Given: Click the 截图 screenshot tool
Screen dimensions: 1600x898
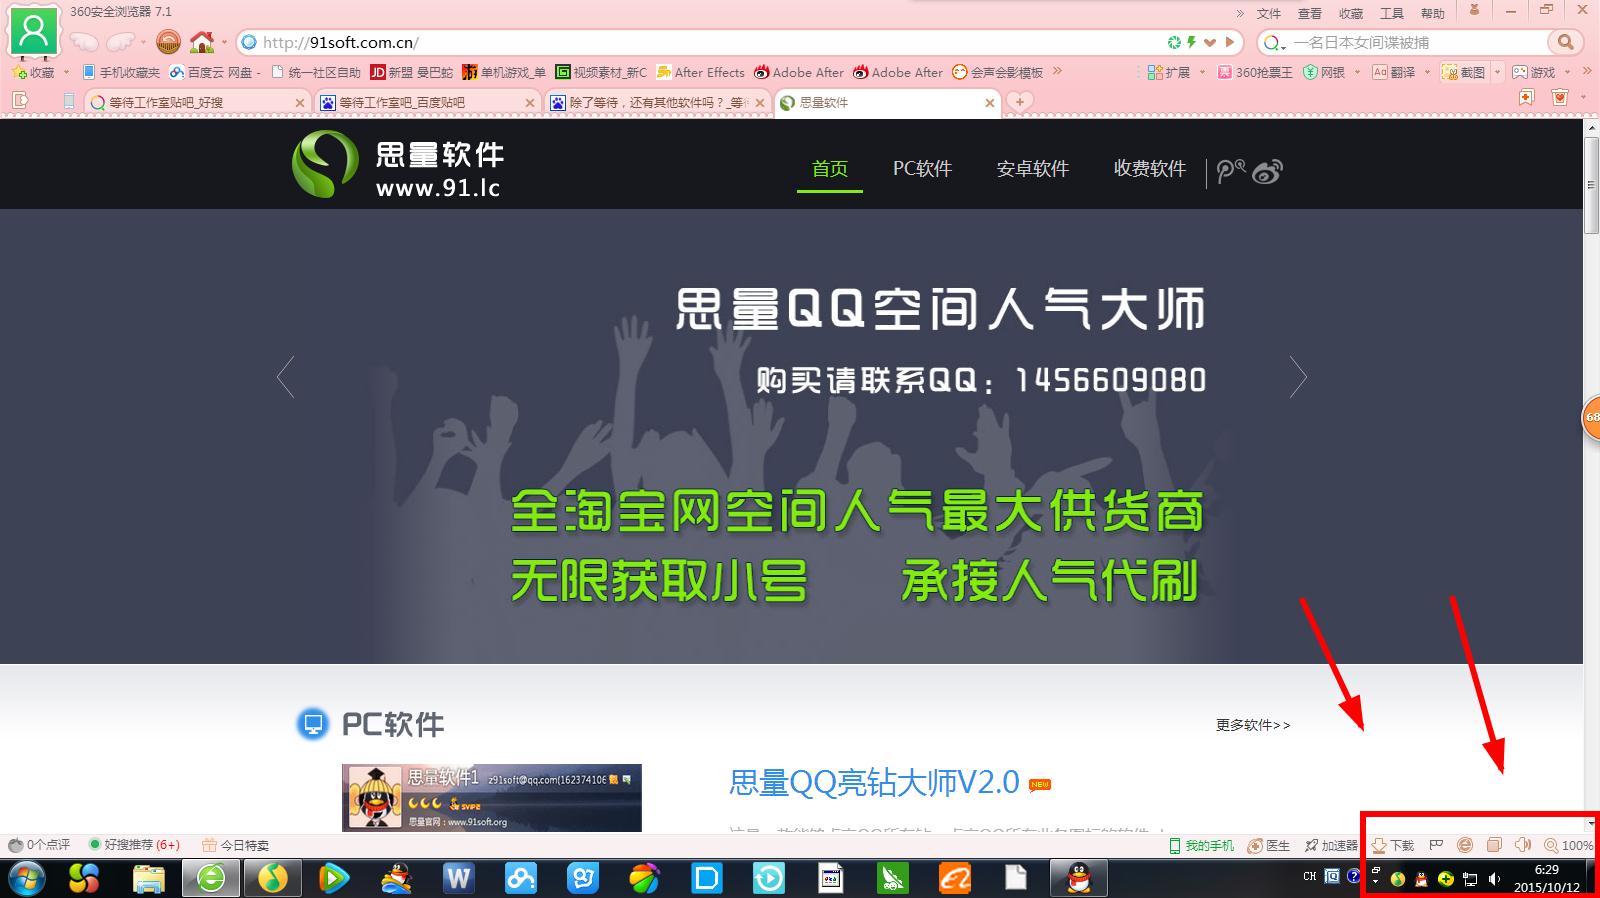Looking at the screenshot, I should [x=1463, y=72].
